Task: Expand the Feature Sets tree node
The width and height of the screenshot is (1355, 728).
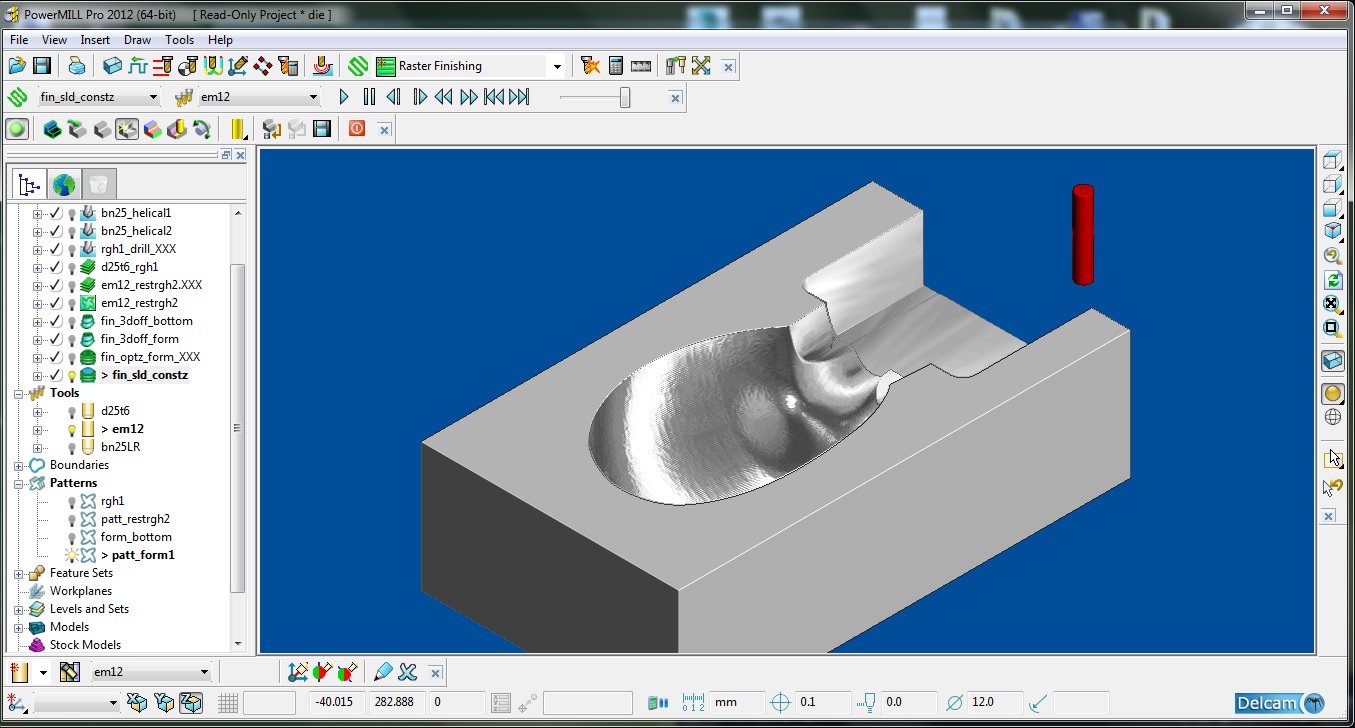Action: [19, 573]
